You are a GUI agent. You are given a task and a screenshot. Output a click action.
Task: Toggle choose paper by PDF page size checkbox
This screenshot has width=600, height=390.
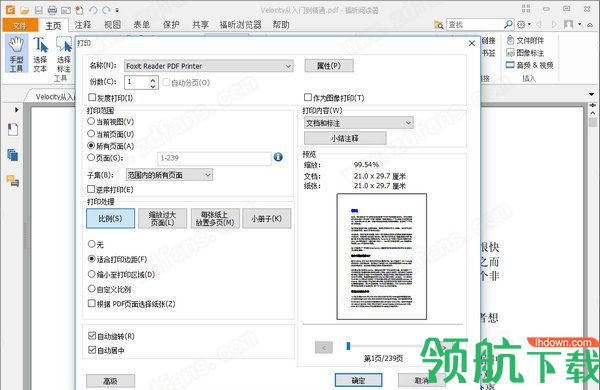click(x=92, y=304)
